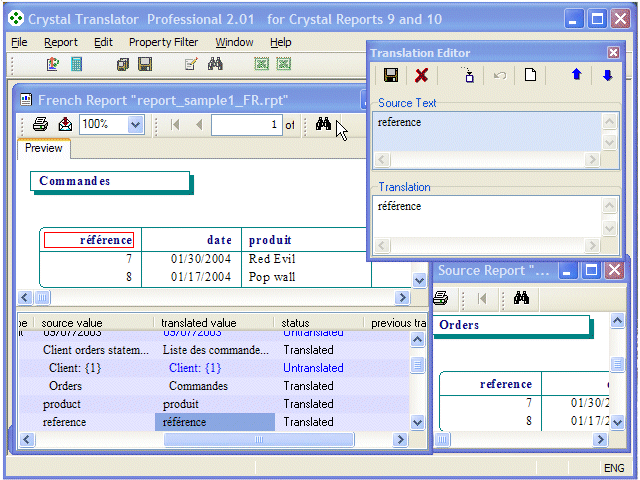Click into the Source Text box
The image size is (640, 480).
(487, 132)
